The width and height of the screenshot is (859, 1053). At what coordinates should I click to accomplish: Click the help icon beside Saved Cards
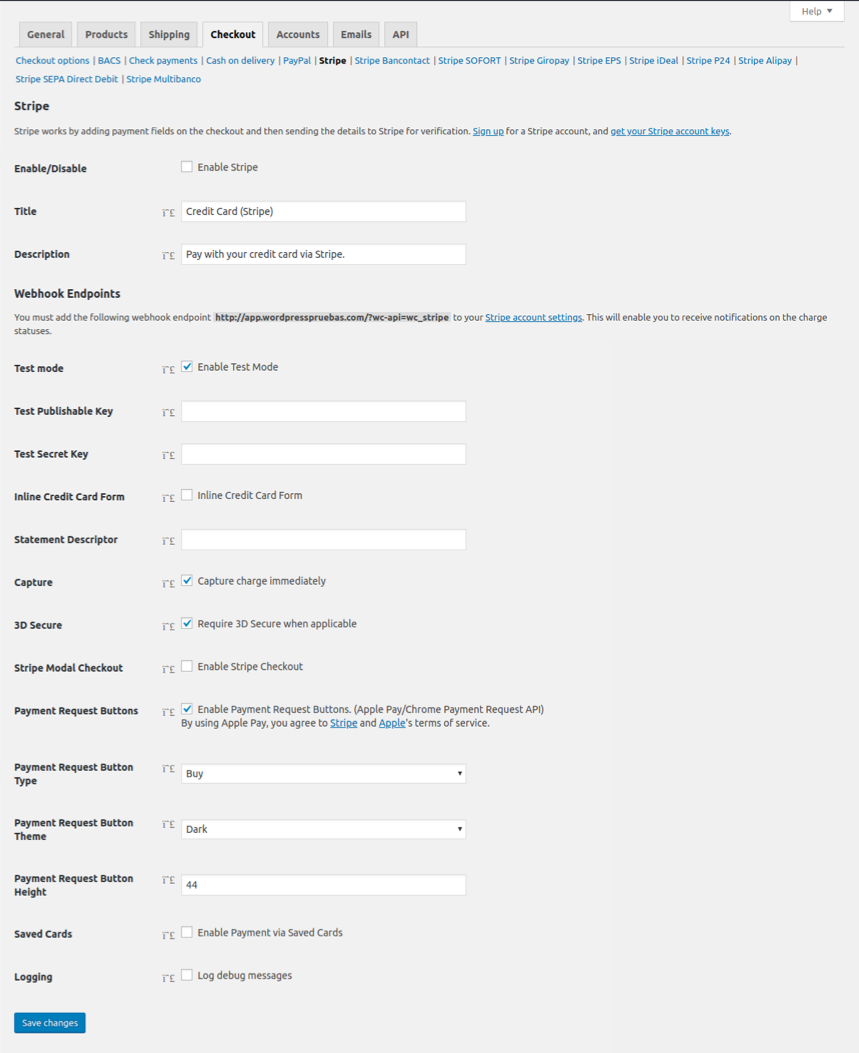pyautogui.click(x=168, y=936)
